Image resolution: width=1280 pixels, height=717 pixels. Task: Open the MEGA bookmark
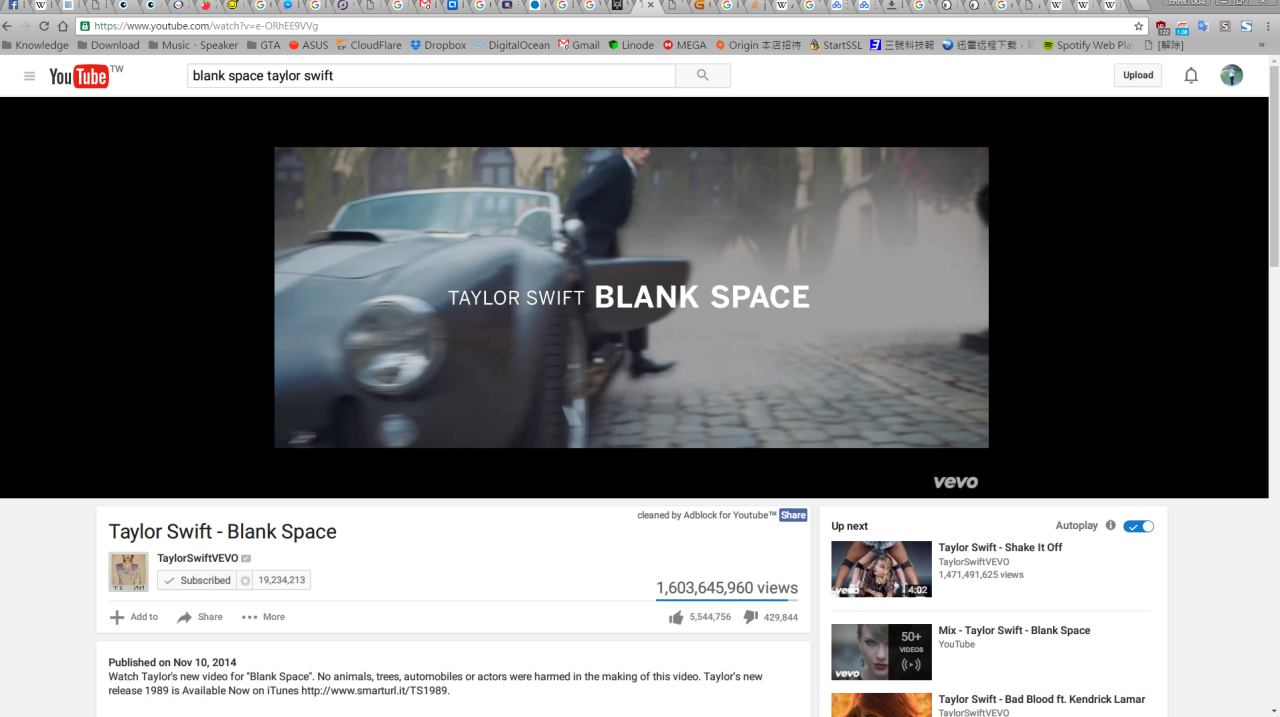click(x=684, y=45)
